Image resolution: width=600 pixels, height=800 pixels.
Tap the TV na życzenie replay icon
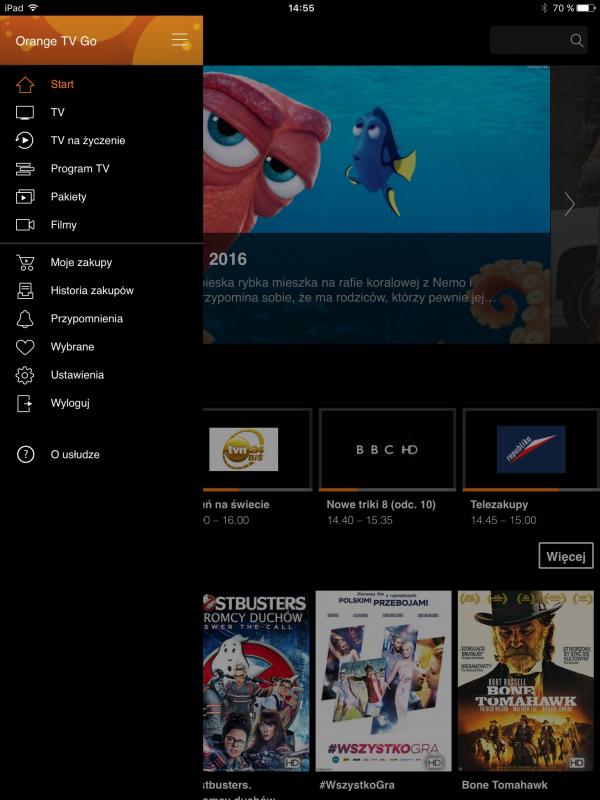click(25, 140)
